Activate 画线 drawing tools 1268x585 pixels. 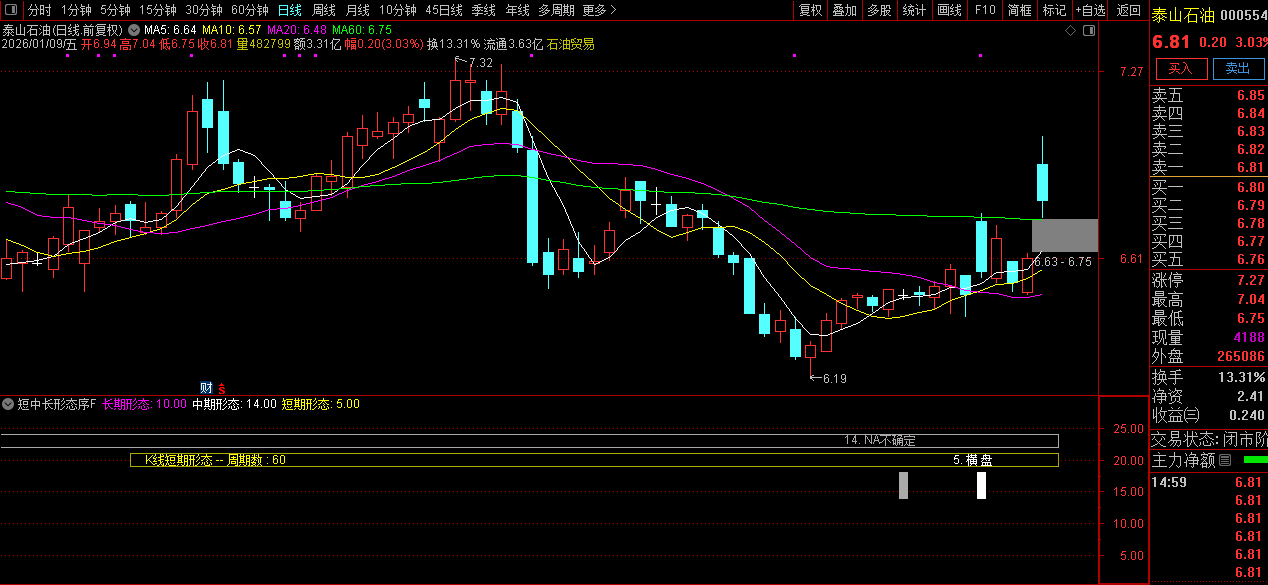pyautogui.click(x=950, y=10)
